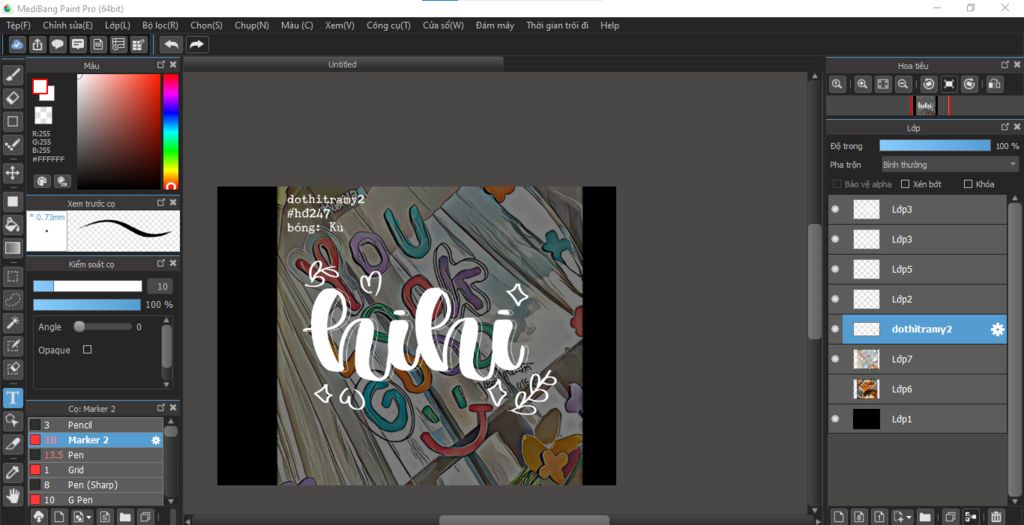Open brush add dropdown at brush panel bottom
This screenshot has height=525, width=1024.
pos(88,518)
